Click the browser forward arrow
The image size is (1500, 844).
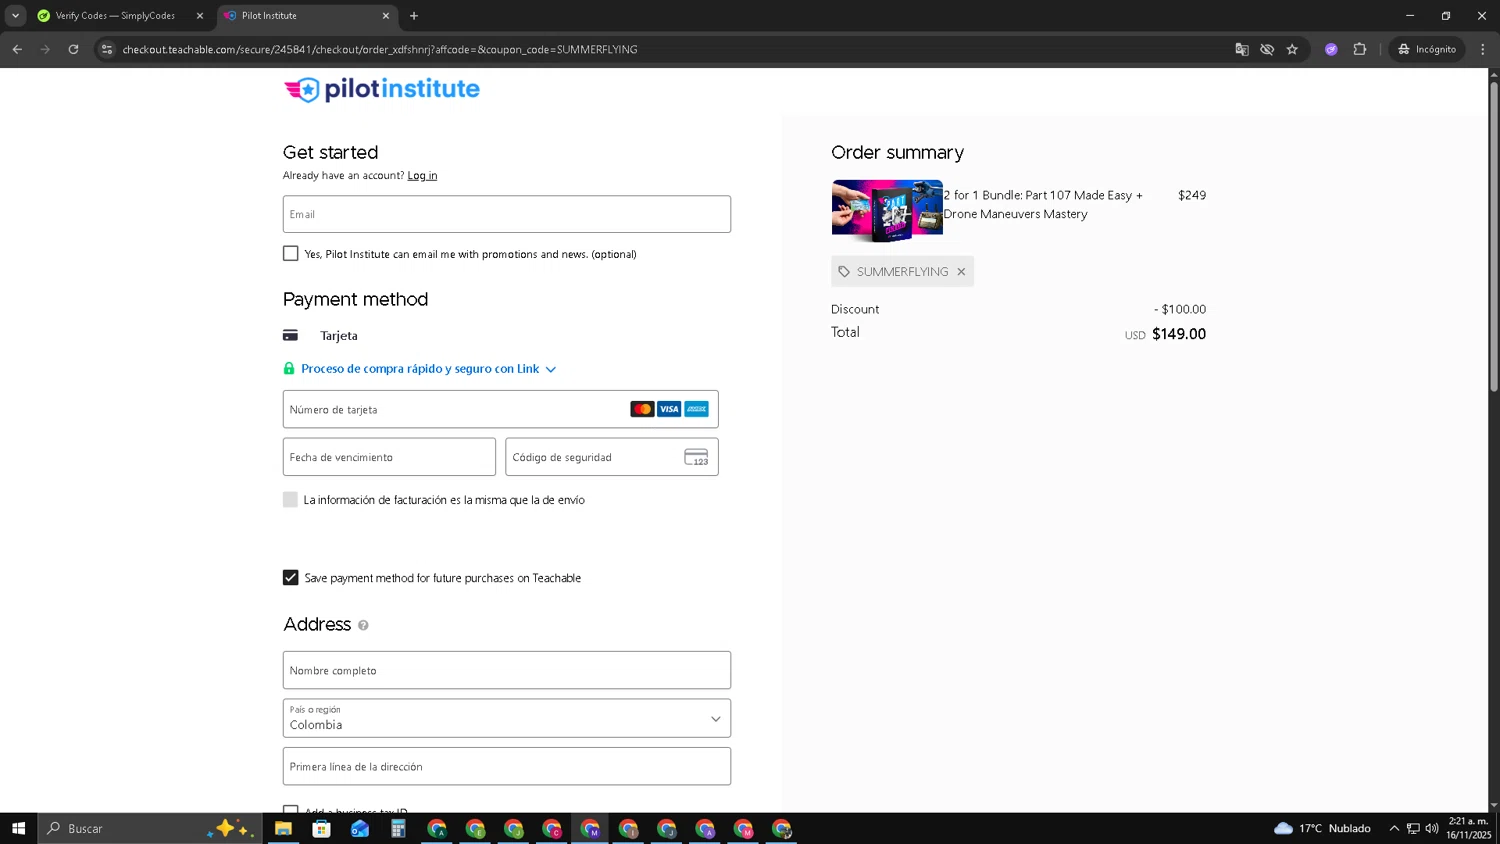click(x=45, y=49)
